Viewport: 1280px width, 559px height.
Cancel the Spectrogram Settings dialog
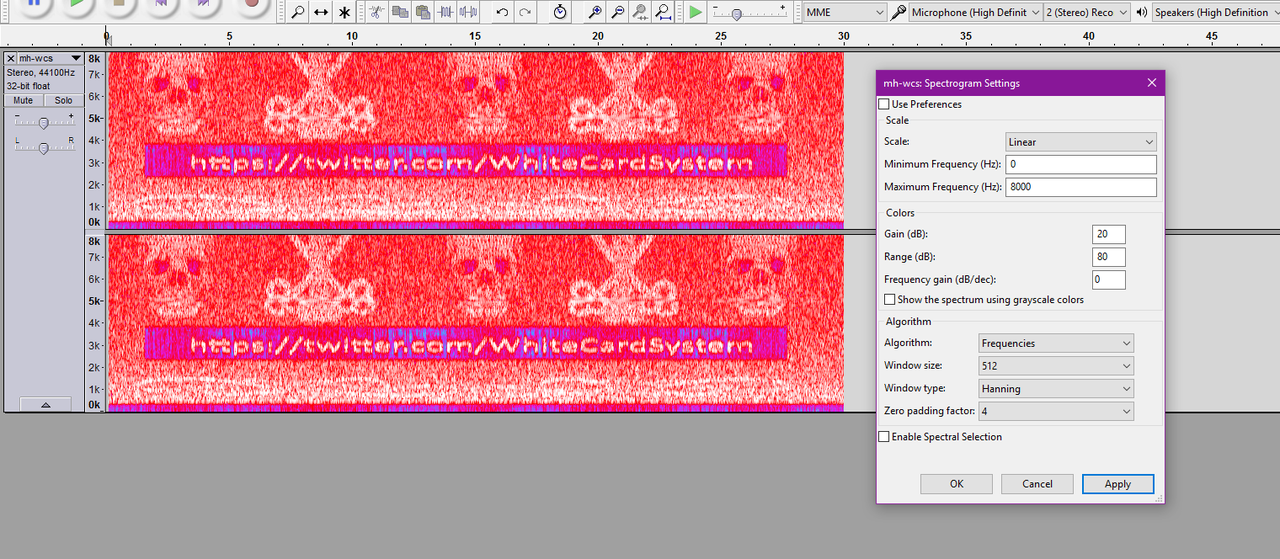click(x=1037, y=484)
